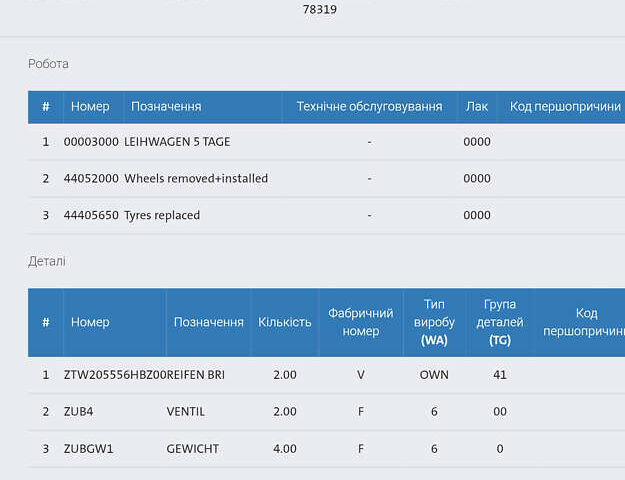Select the quantity 4.00 cell
The height and width of the screenshot is (480, 625).
[x=284, y=449]
